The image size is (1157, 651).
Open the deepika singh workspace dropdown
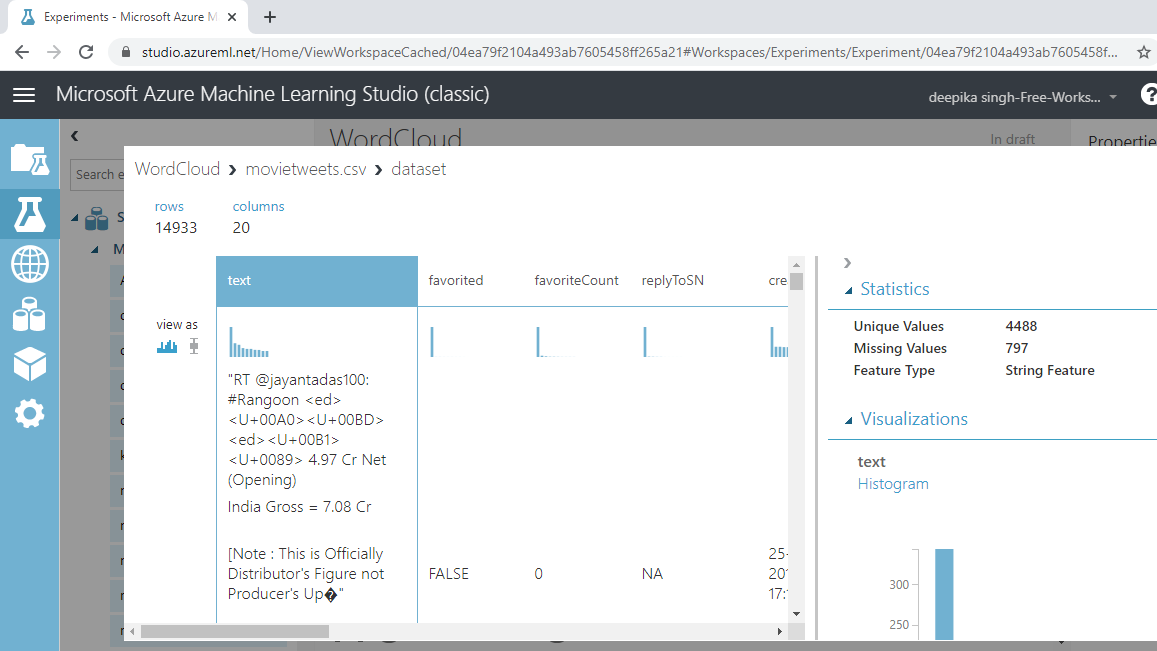pos(1023,97)
